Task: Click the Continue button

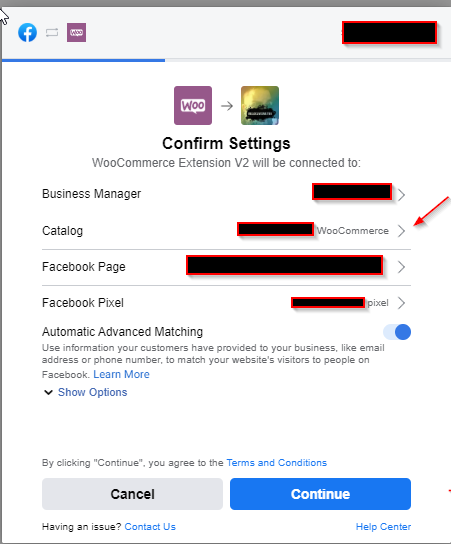Action: click(x=320, y=494)
